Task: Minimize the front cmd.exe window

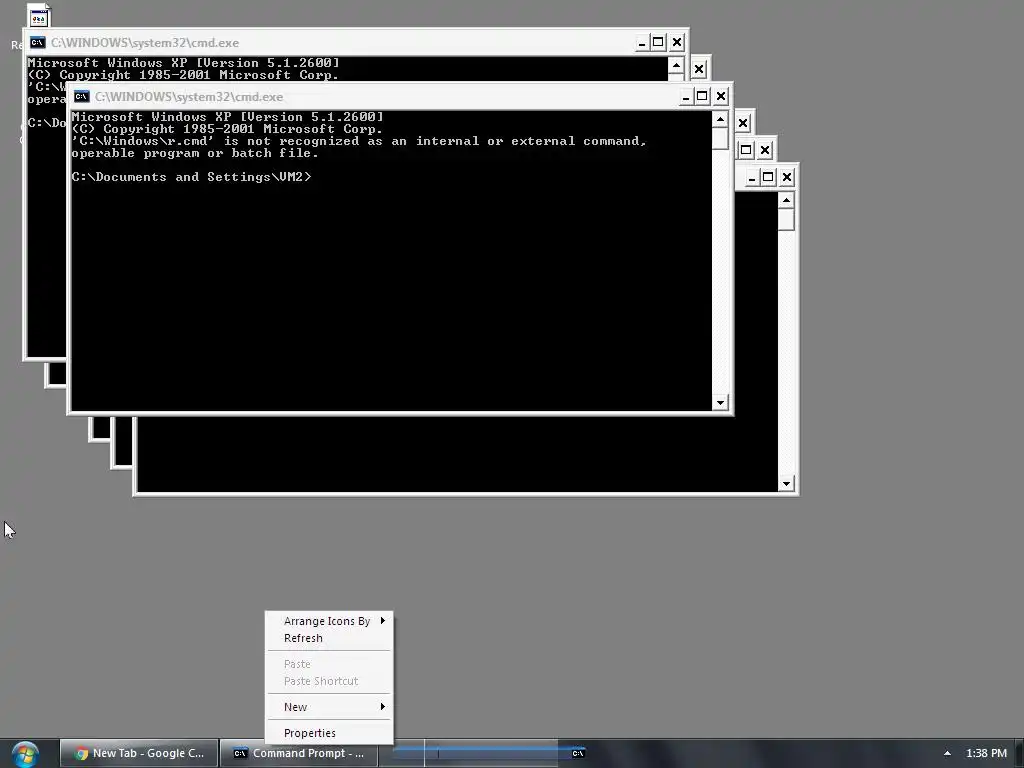Action: coord(686,97)
